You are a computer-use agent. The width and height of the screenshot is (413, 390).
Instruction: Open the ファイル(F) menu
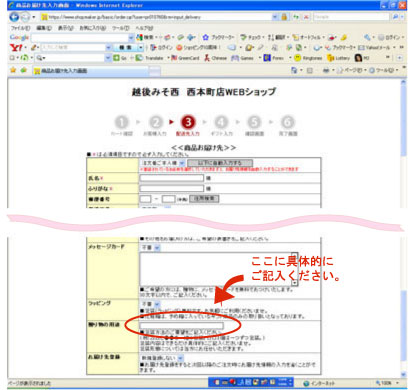tap(20, 28)
